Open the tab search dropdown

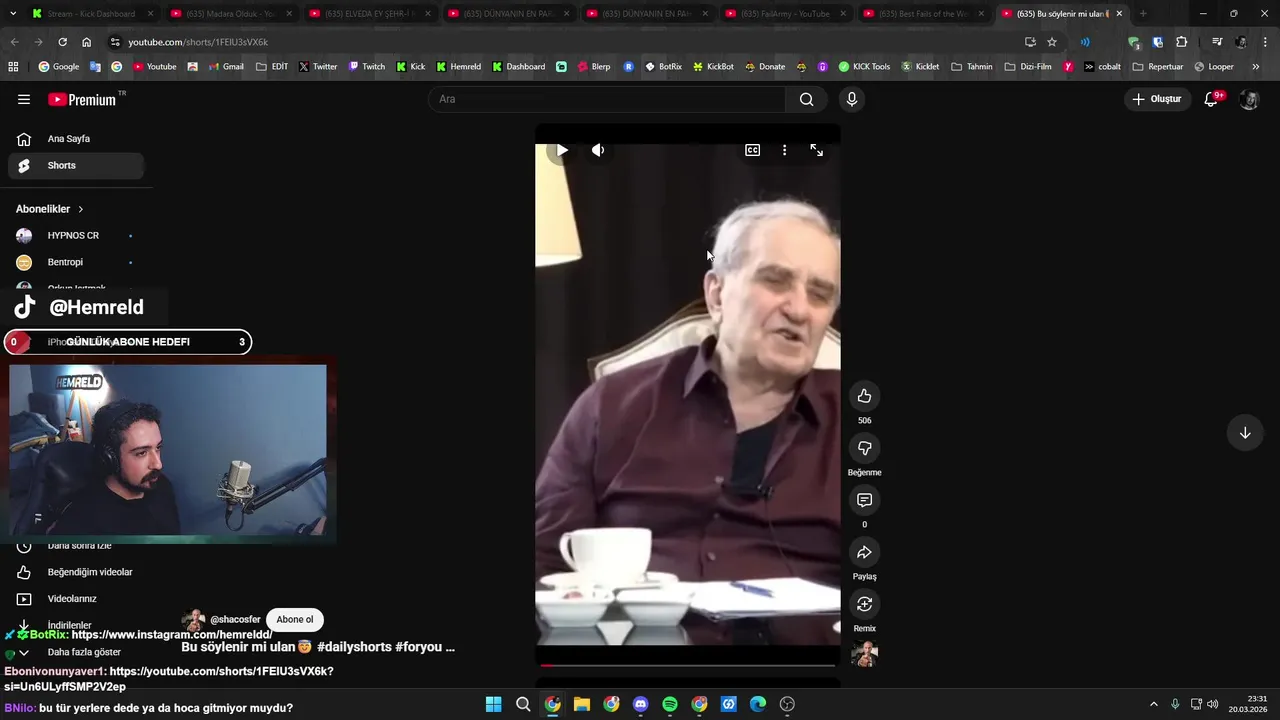pyautogui.click(x=12, y=14)
